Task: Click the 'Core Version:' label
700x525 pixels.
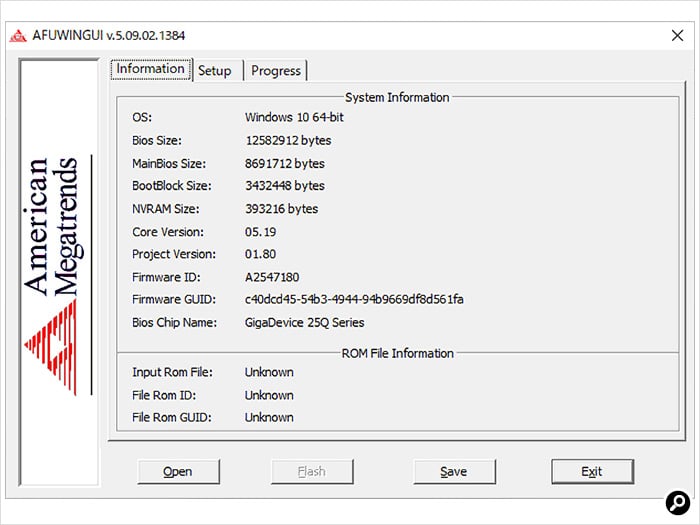Action: pyautogui.click(x=168, y=232)
